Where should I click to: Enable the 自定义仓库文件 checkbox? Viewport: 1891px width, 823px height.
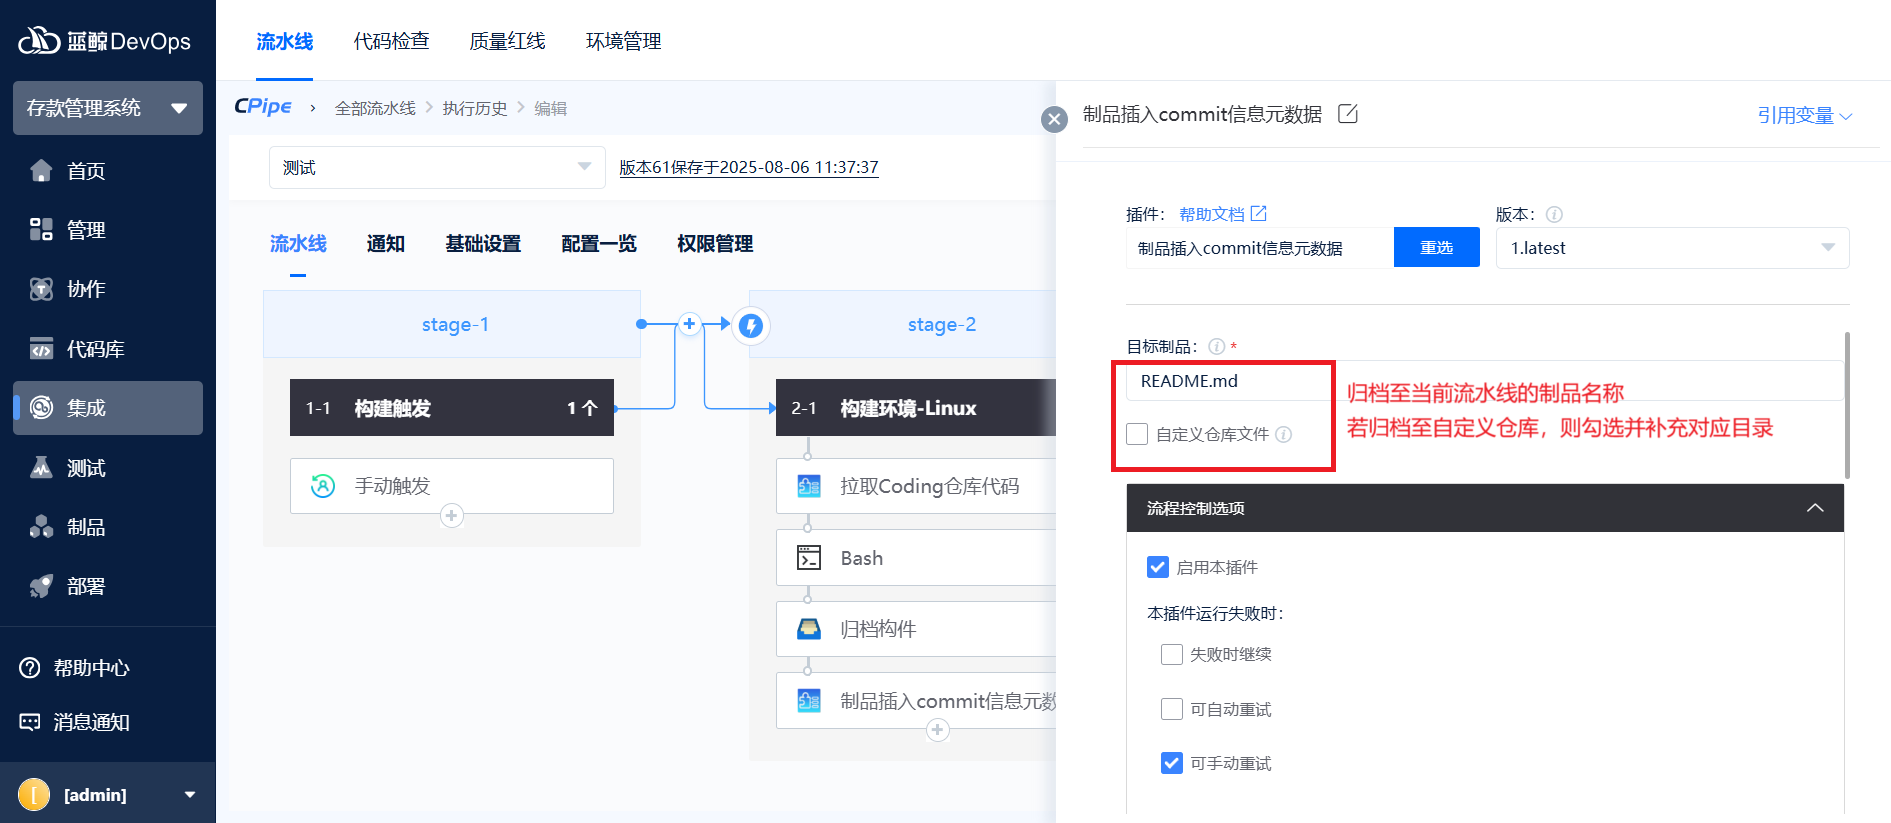(1137, 434)
